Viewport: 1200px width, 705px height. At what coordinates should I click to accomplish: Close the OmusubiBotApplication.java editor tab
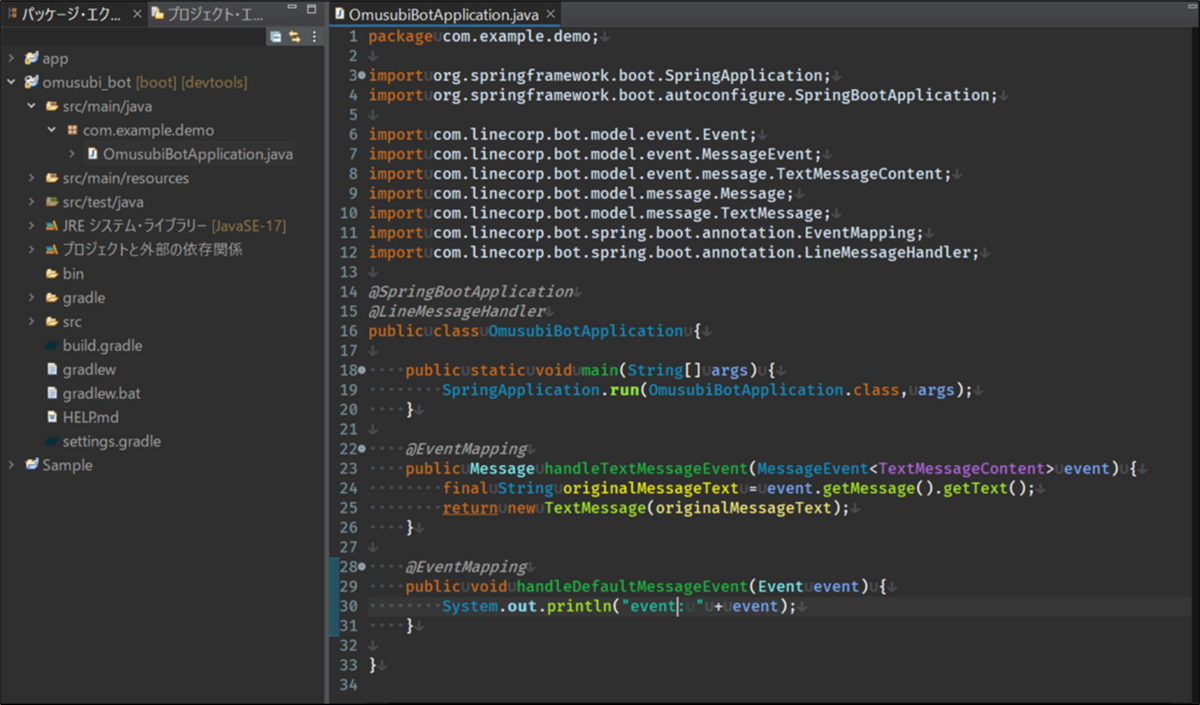[550, 14]
